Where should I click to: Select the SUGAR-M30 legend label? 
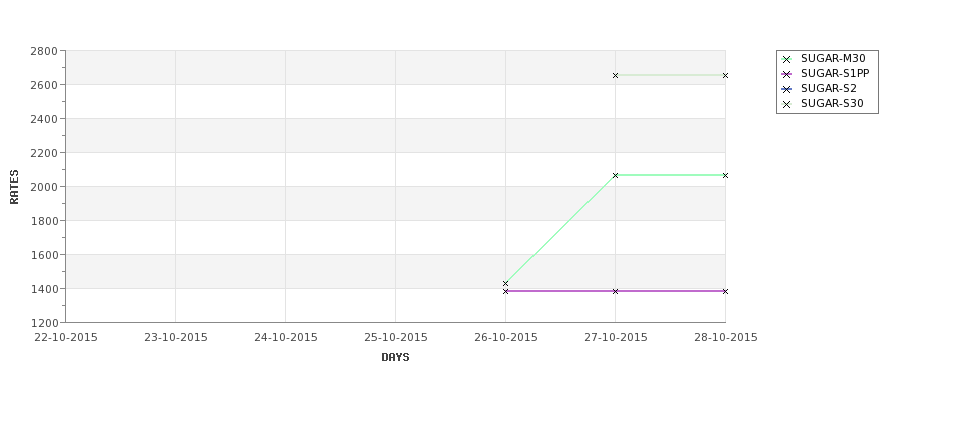click(x=833, y=58)
